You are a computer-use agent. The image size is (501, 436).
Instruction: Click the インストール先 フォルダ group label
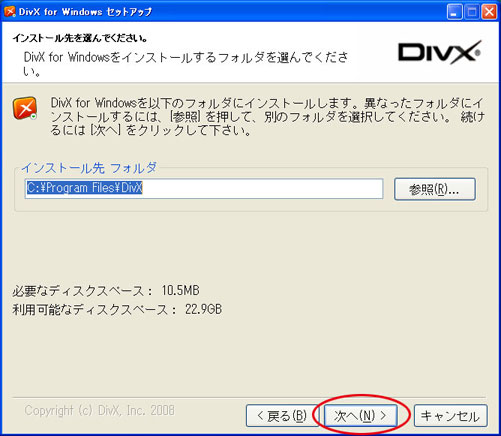point(89,168)
